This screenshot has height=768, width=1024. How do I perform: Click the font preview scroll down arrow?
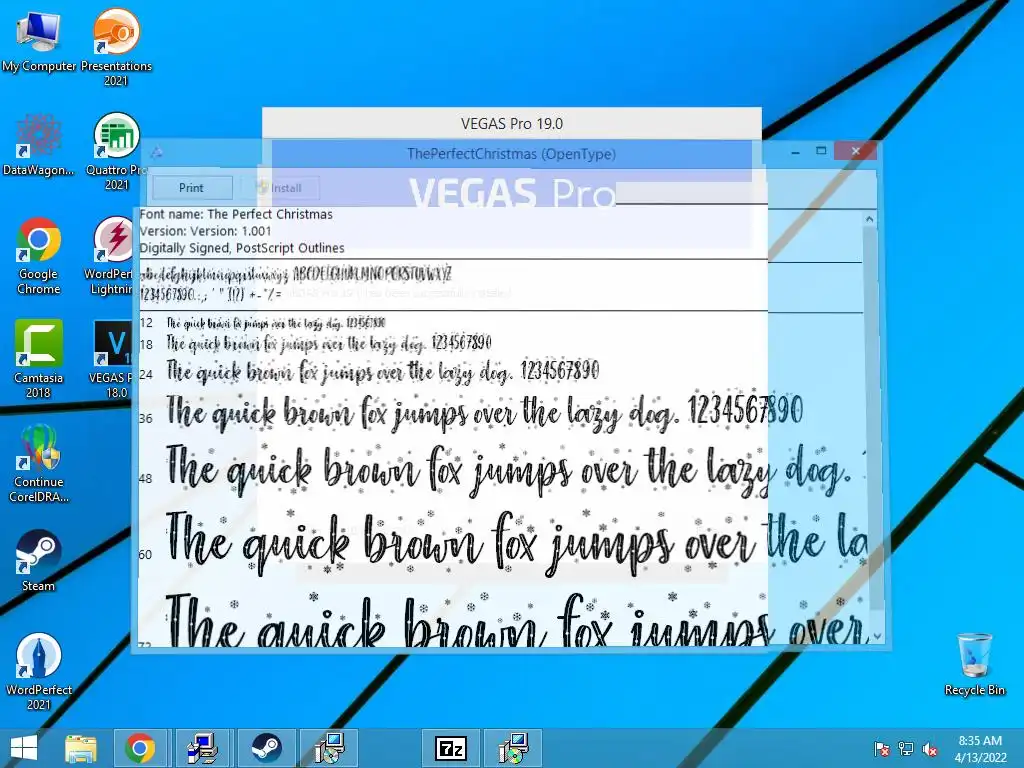tap(877, 635)
